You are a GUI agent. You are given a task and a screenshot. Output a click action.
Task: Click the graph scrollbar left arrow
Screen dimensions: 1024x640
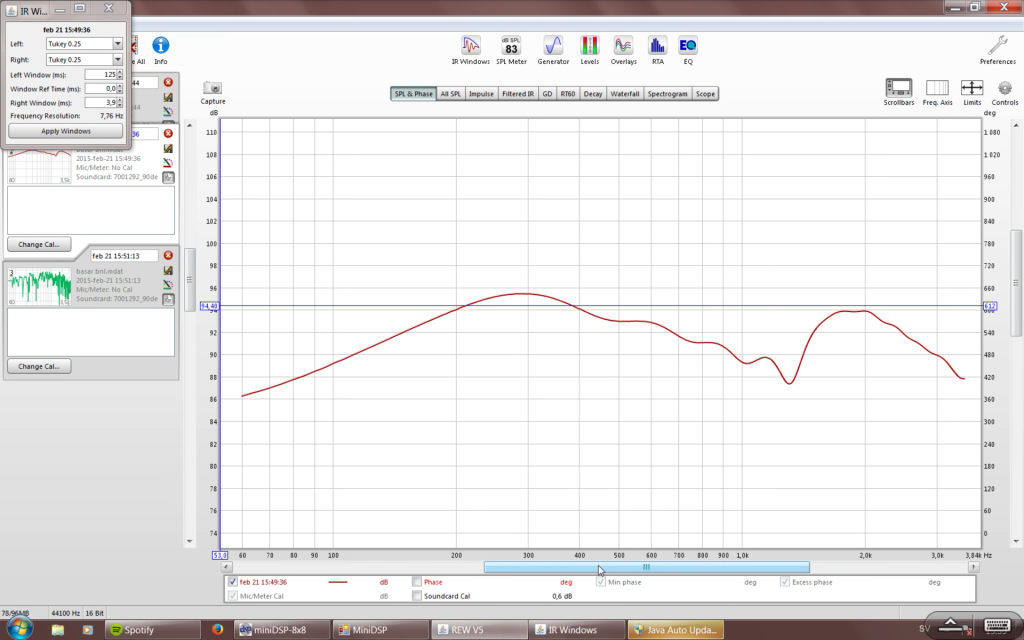click(x=227, y=567)
